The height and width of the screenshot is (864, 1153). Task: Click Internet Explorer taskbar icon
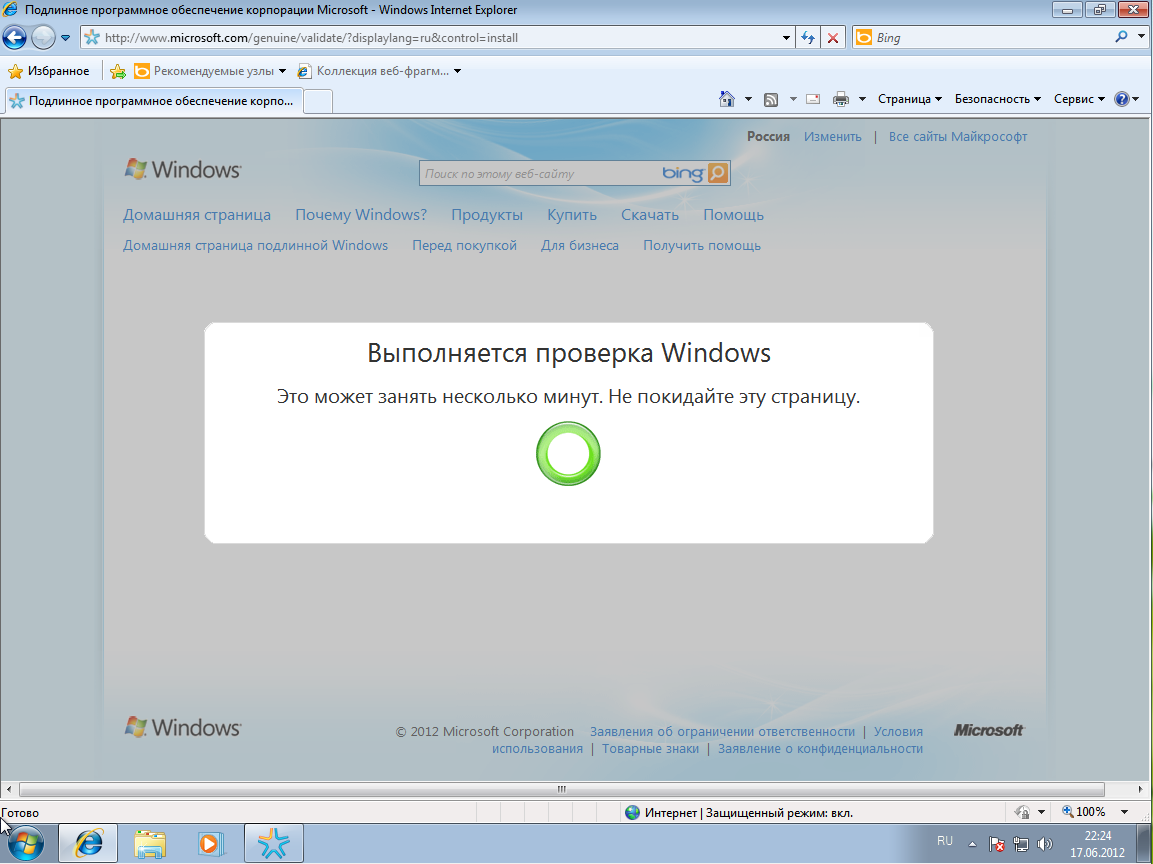click(x=88, y=843)
